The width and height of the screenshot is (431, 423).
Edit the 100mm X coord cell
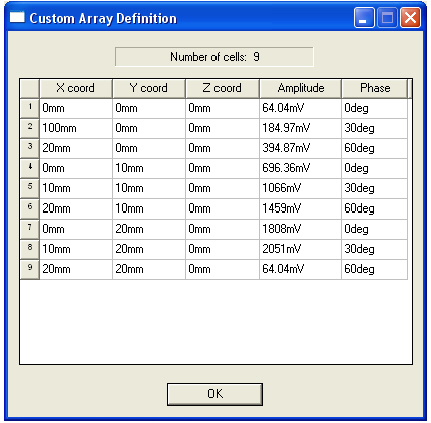(76, 128)
